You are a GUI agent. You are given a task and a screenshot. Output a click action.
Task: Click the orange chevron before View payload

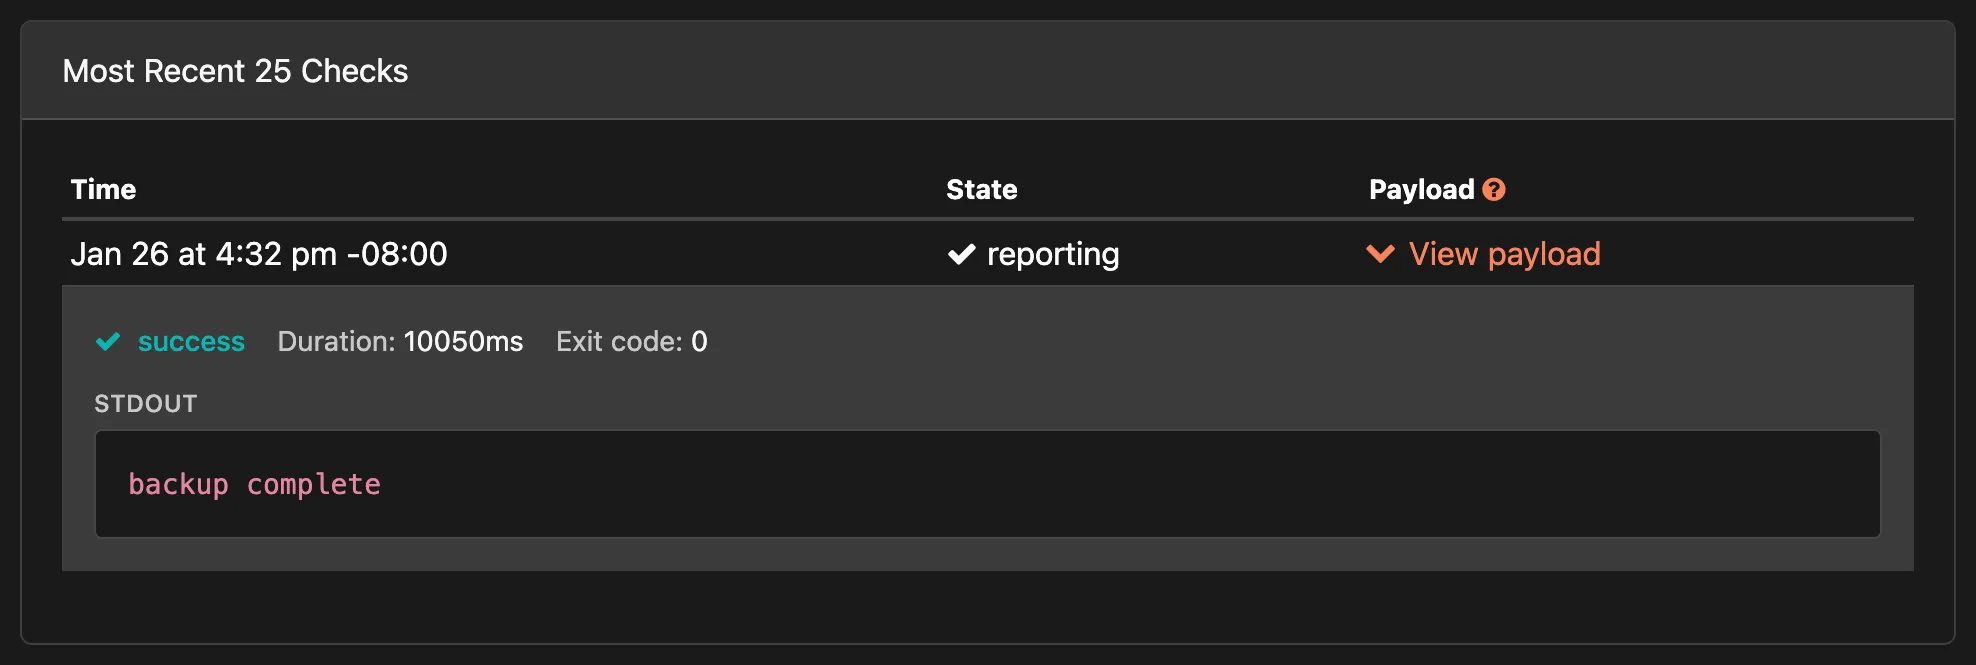click(x=1380, y=255)
